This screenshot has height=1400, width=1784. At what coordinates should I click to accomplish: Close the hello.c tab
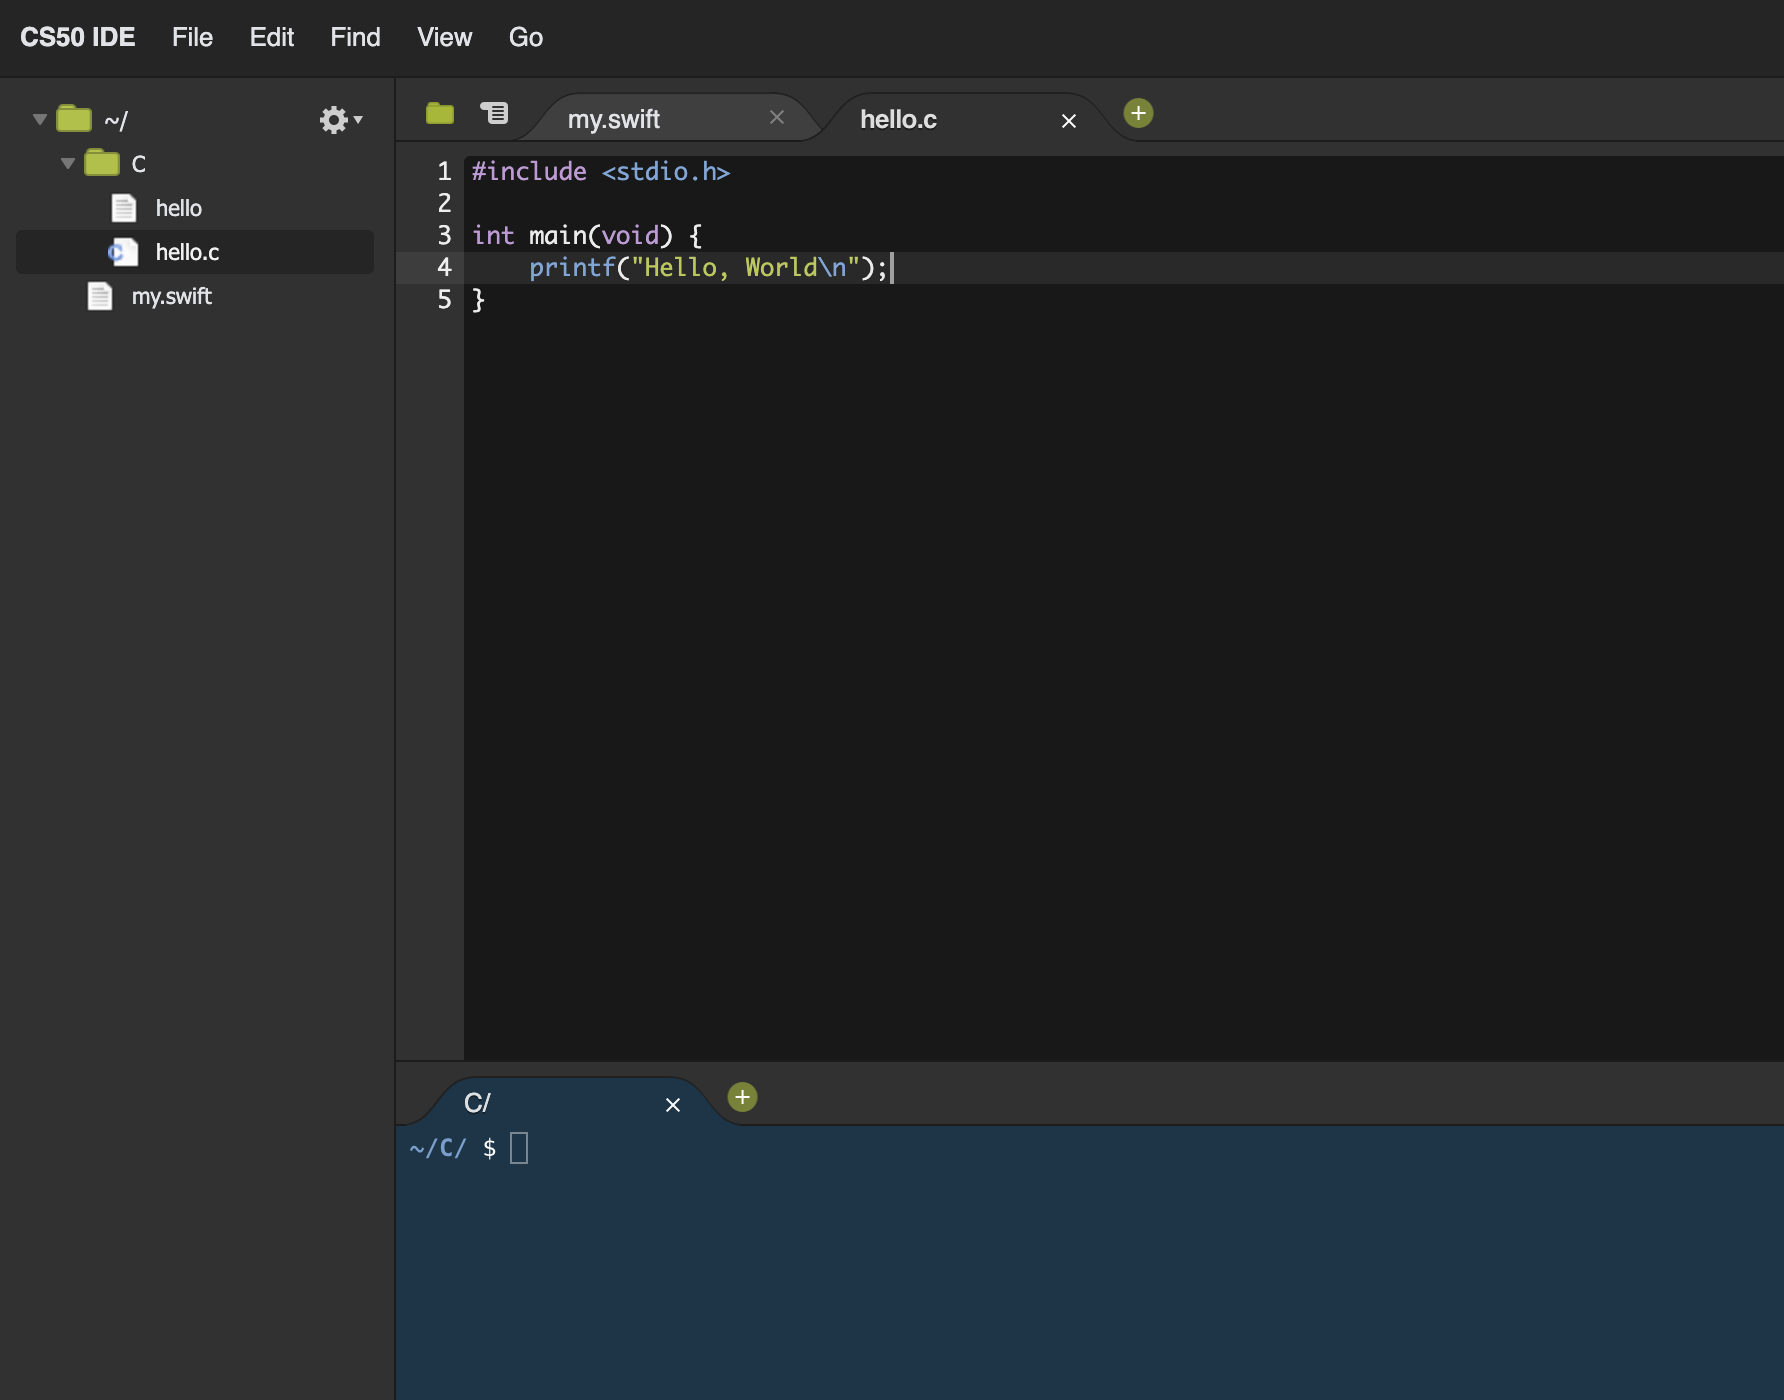click(x=1069, y=121)
